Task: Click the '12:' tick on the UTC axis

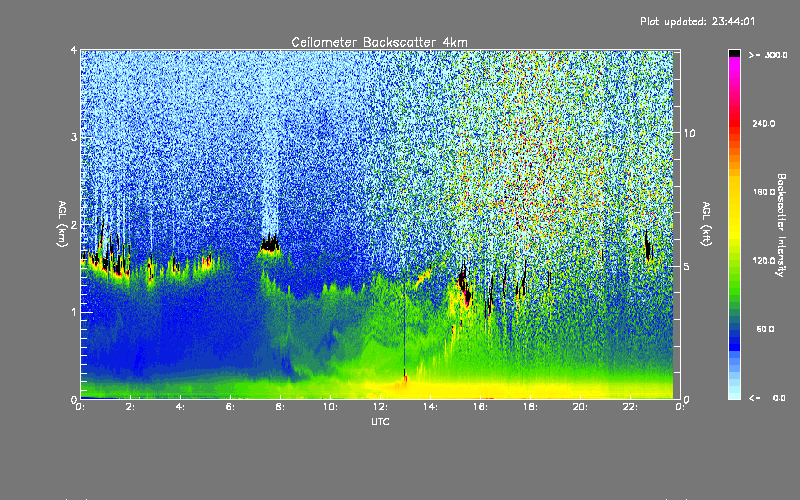Action: tap(380, 407)
